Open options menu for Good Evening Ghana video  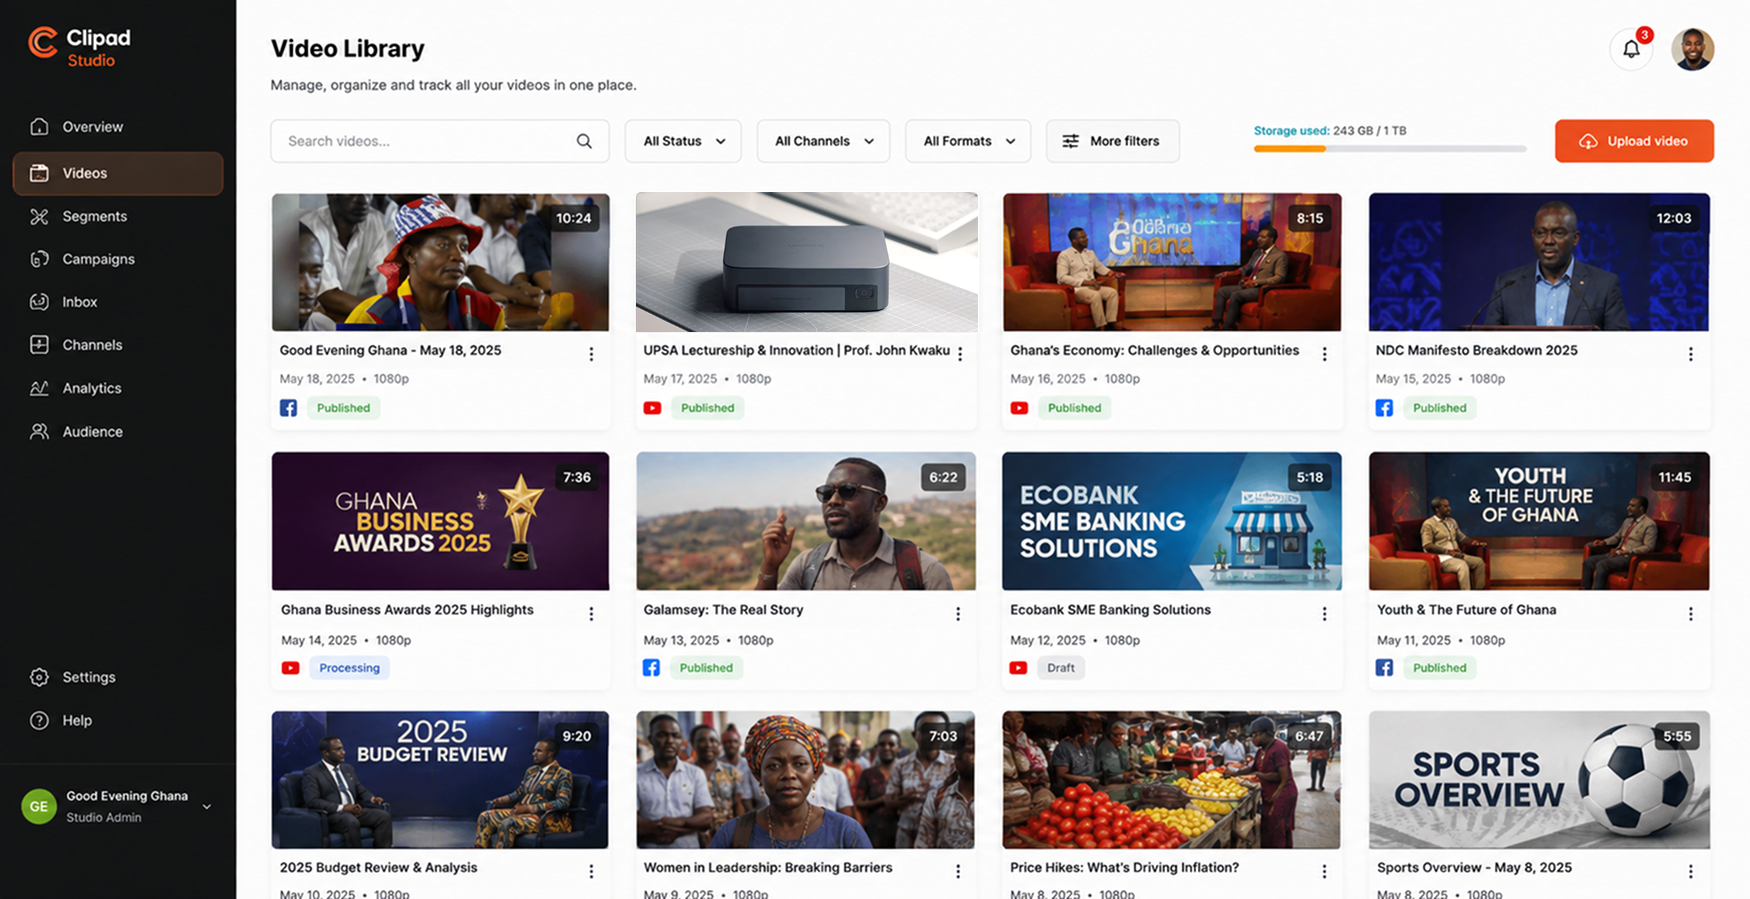591,354
